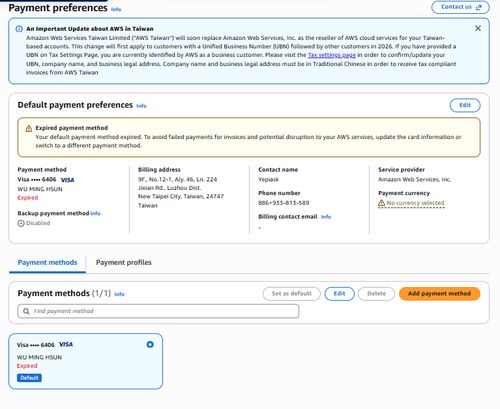Open the Contact us external link button

pos(460,7)
